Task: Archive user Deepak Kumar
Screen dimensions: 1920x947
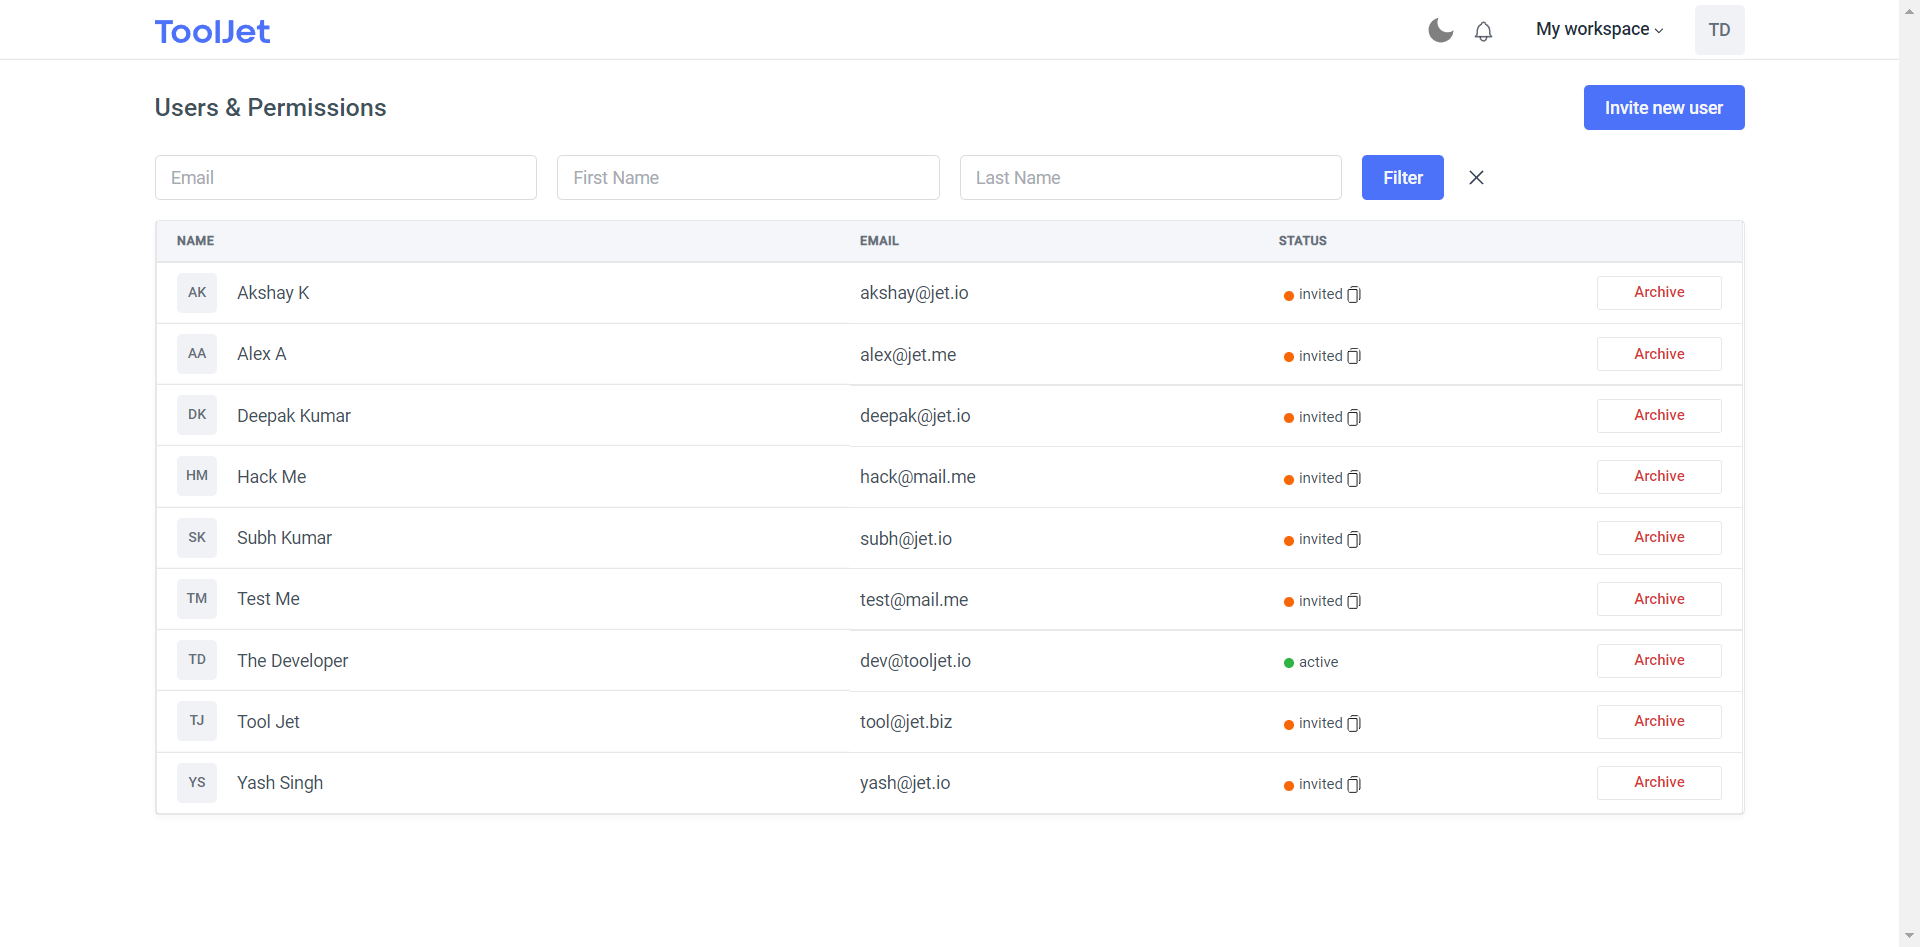Action: (1659, 415)
